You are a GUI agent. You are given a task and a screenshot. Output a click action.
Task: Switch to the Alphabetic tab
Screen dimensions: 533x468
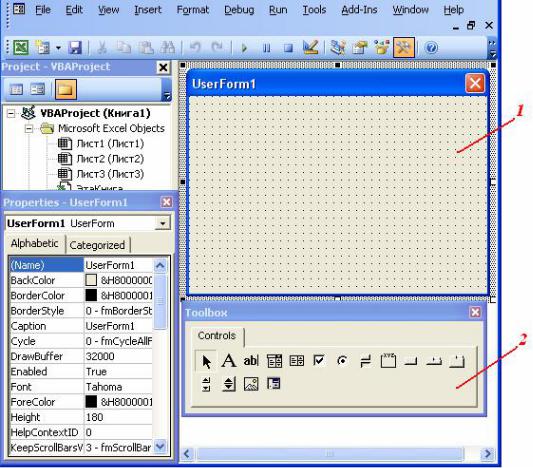tap(34, 243)
